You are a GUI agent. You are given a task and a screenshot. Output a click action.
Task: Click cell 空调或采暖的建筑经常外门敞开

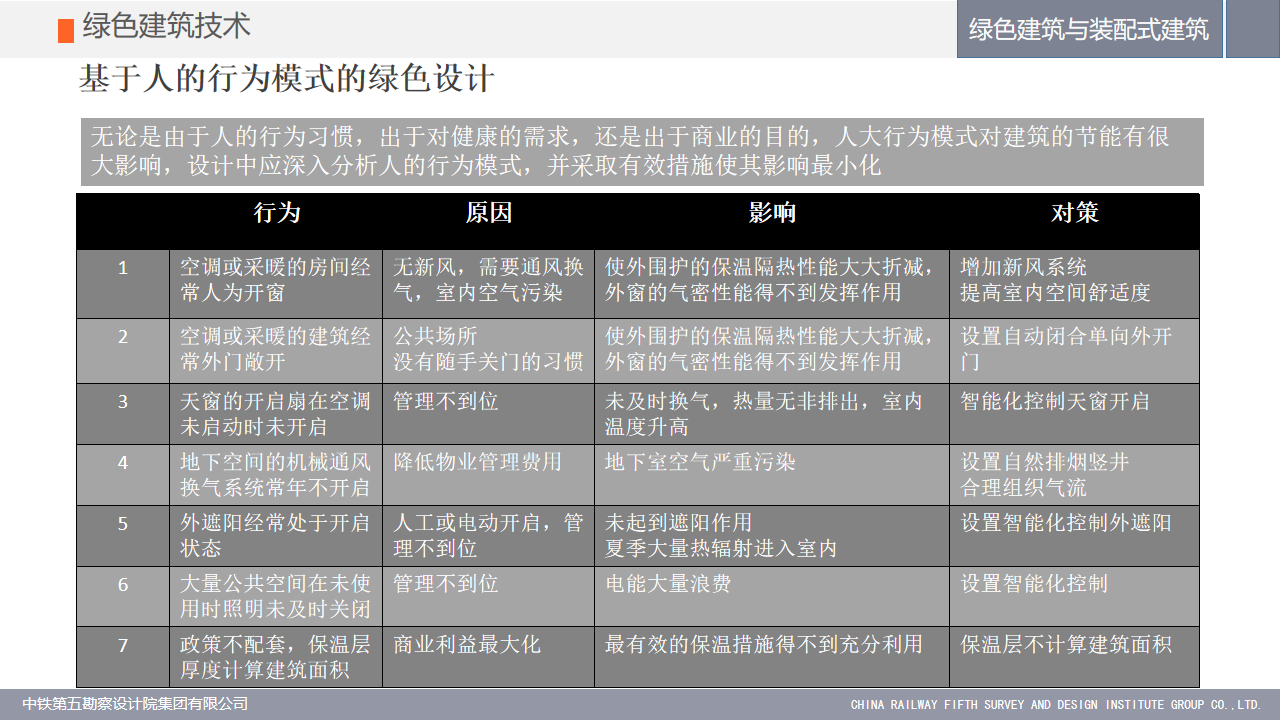(x=276, y=351)
